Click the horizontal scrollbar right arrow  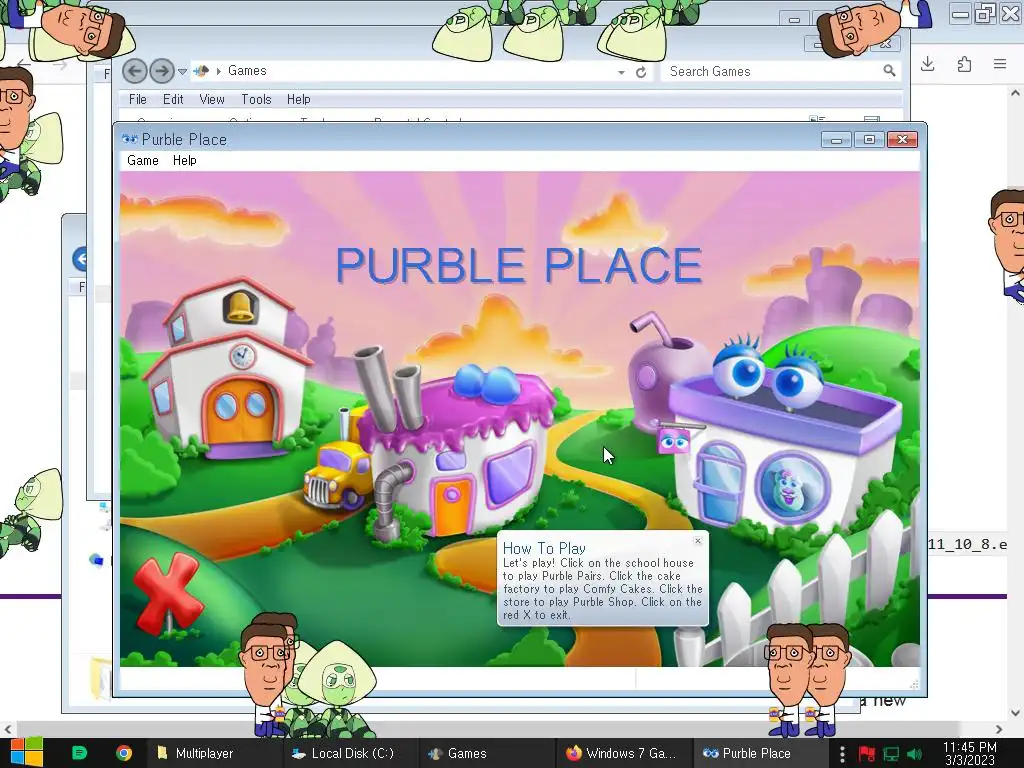(999, 729)
